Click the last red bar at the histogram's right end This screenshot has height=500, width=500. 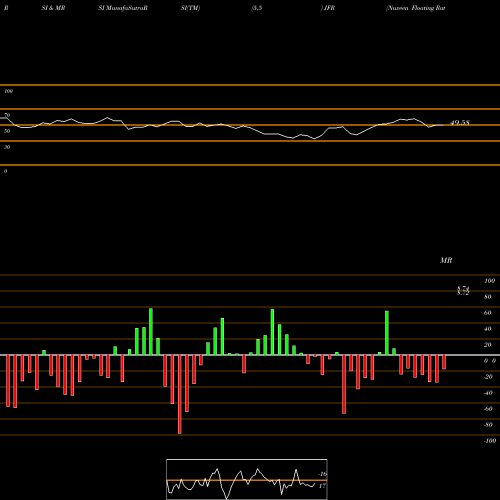[444, 362]
